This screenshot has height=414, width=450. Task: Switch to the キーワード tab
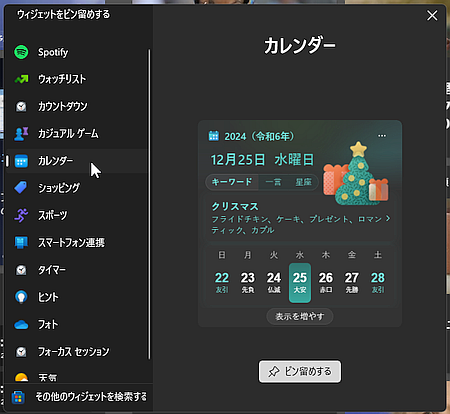pos(232,182)
